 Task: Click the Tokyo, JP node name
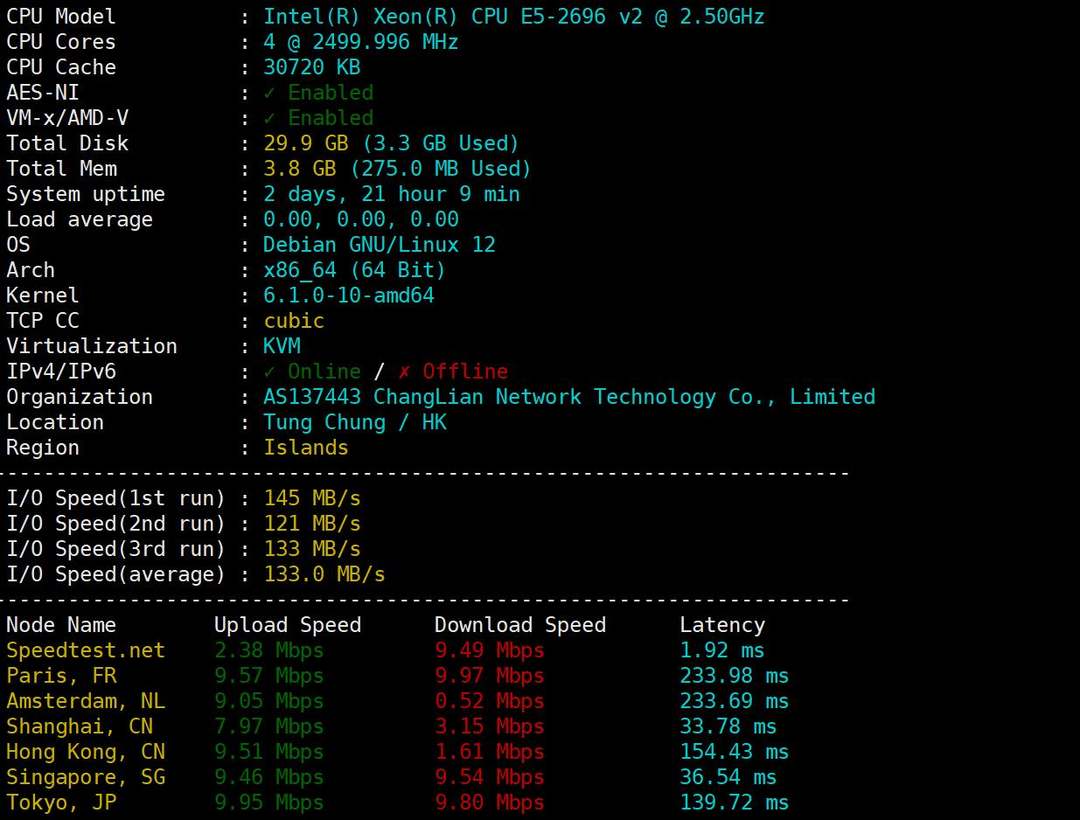click(61, 803)
